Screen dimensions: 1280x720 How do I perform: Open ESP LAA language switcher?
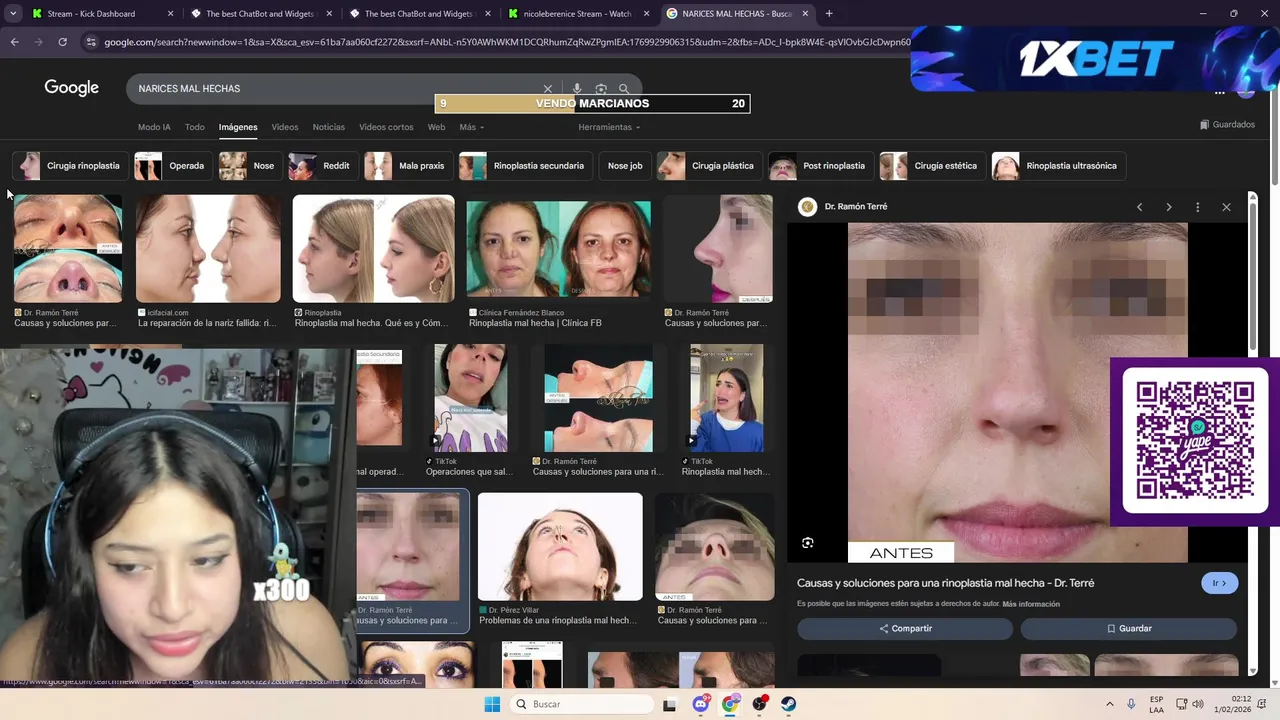tap(1157, 704)
